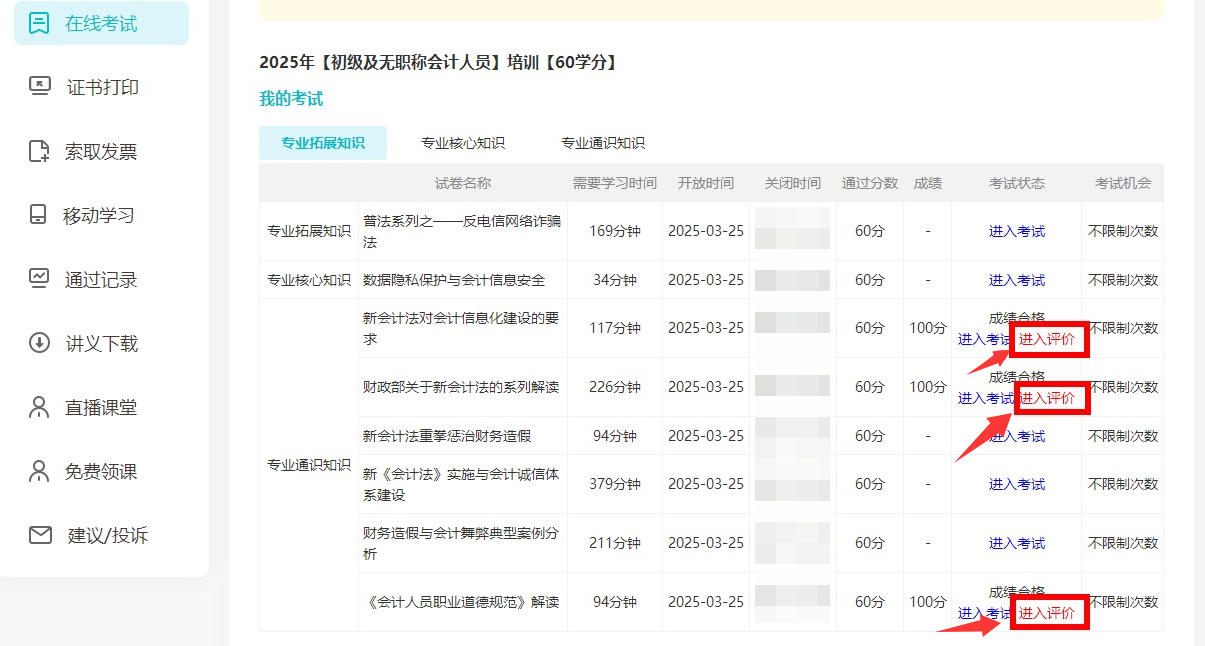
Task: Click the mobile learning phone icon (移动学习)
Action: tap(39, 215)
